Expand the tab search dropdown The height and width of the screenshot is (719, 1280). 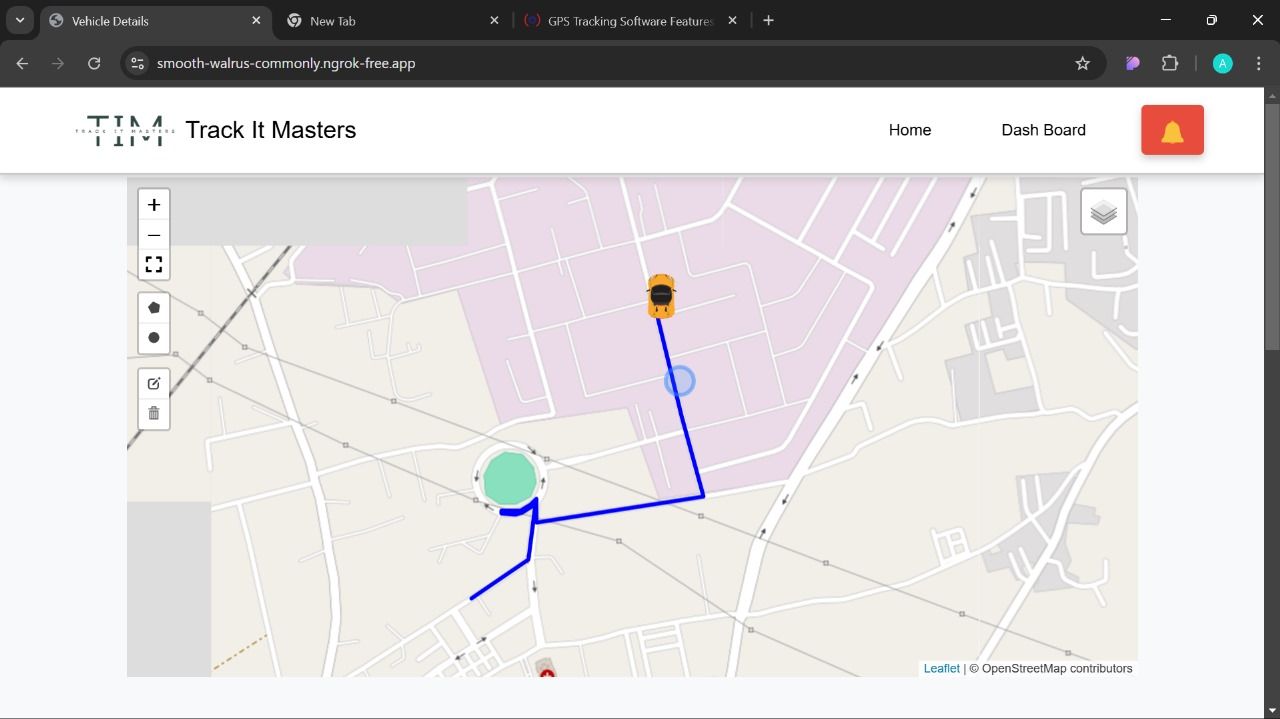click(20, 20)
